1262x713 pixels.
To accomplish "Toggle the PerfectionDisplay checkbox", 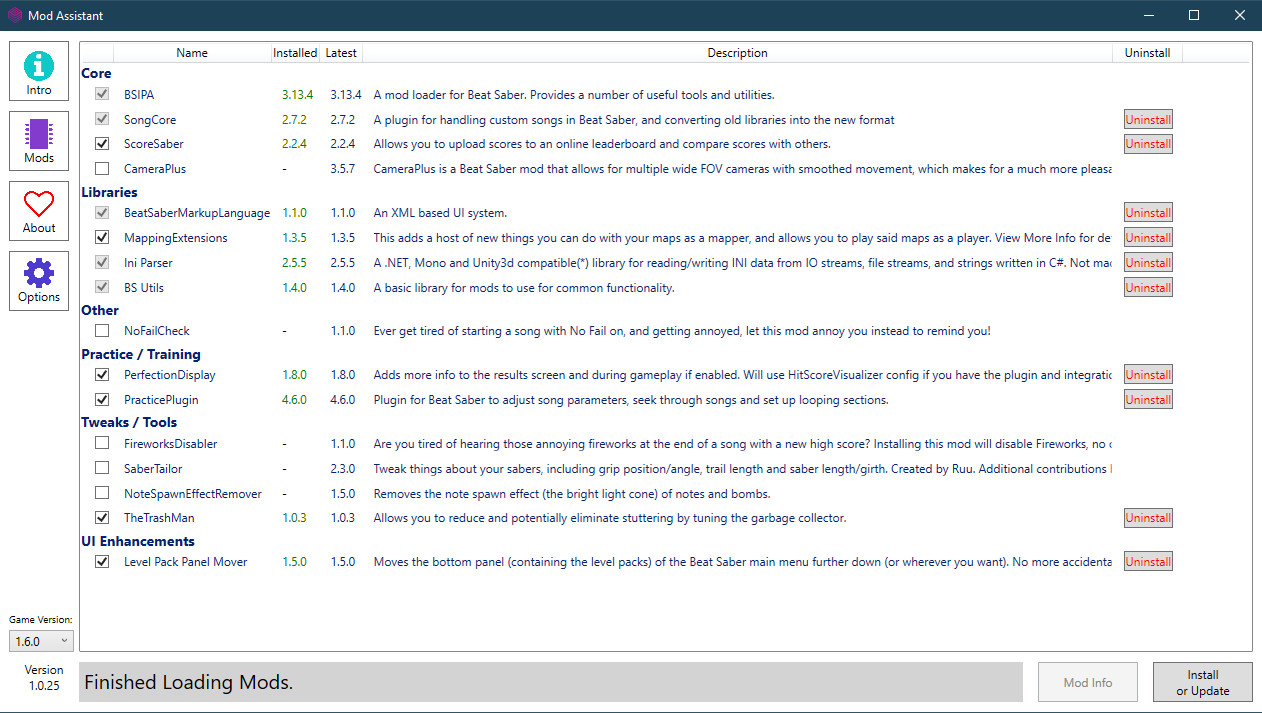I will [x=102, y=375].
